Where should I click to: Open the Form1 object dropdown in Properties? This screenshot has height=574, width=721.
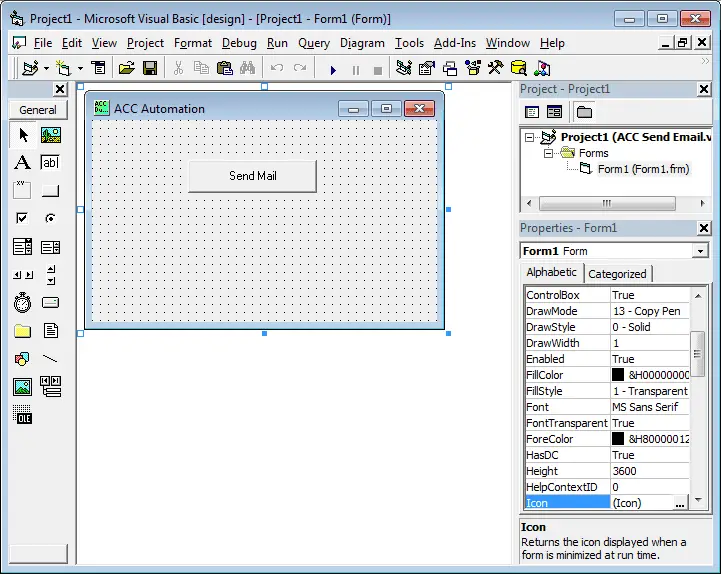(x=700, y=251)
